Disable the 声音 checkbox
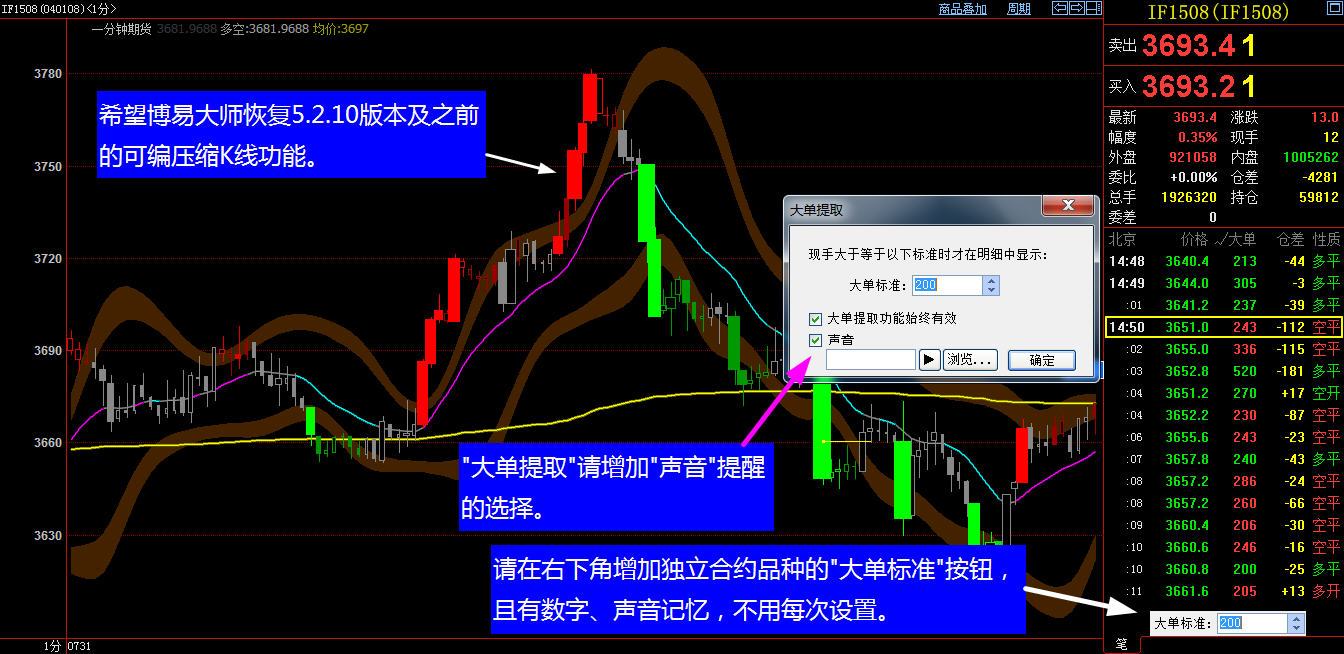The width and height of the screenshot is (1344, 654). (x=817, y=341)
